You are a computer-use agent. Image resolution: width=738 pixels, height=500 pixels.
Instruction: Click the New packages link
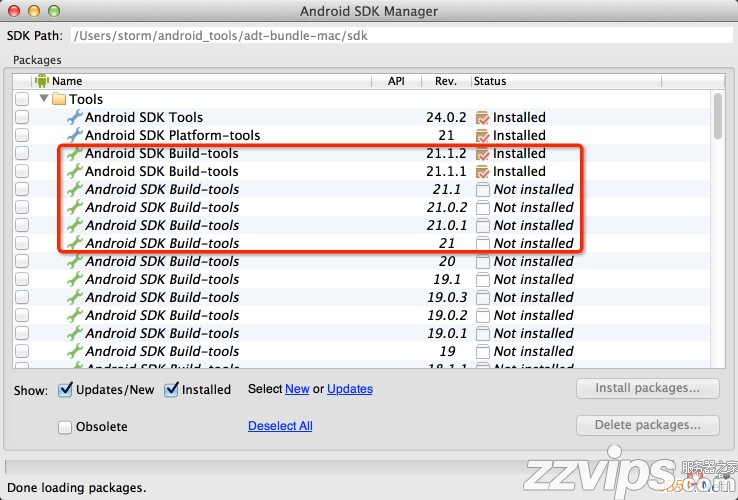[x=297, y=389]
